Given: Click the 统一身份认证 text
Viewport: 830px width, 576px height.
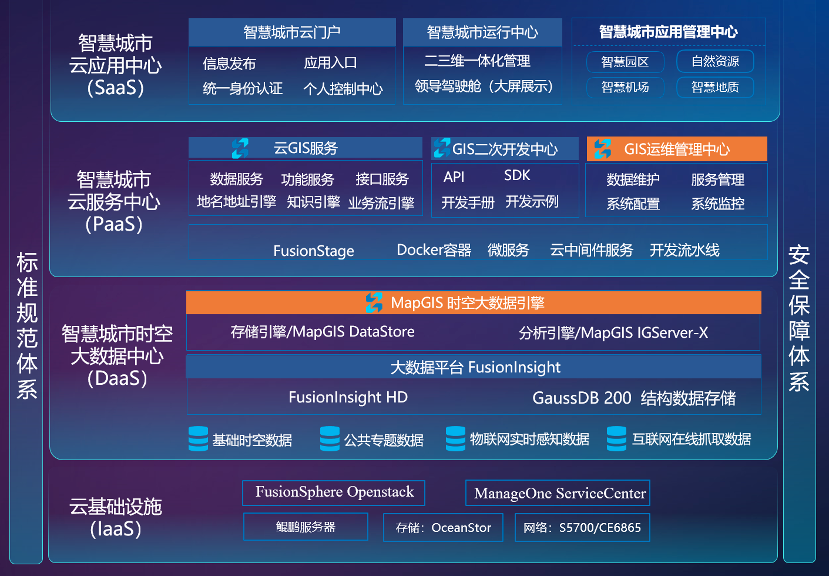Looking at the screenshot, I should [x=242, y=88].
